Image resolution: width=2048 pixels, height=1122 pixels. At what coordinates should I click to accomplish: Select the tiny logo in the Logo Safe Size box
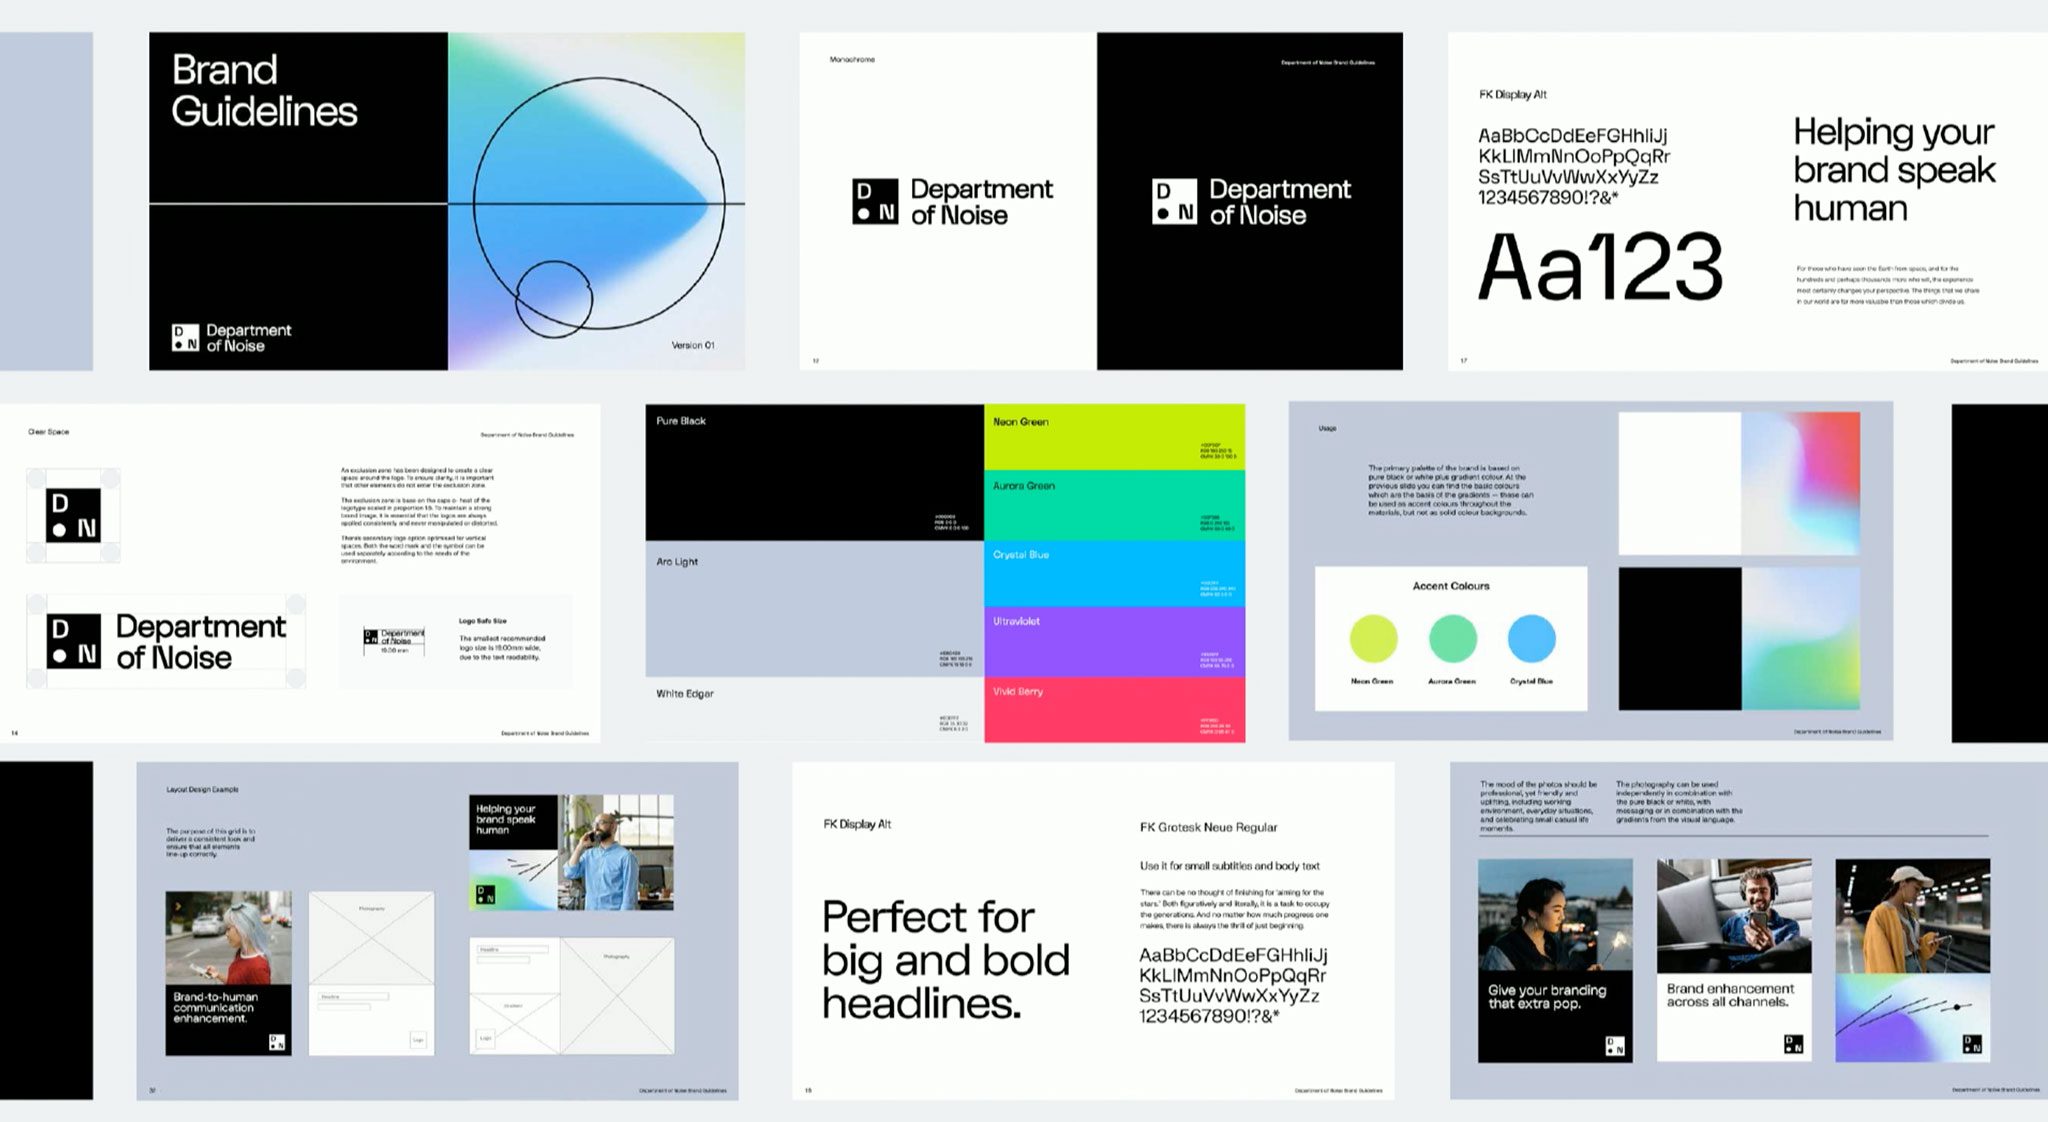tap(394, 637)
